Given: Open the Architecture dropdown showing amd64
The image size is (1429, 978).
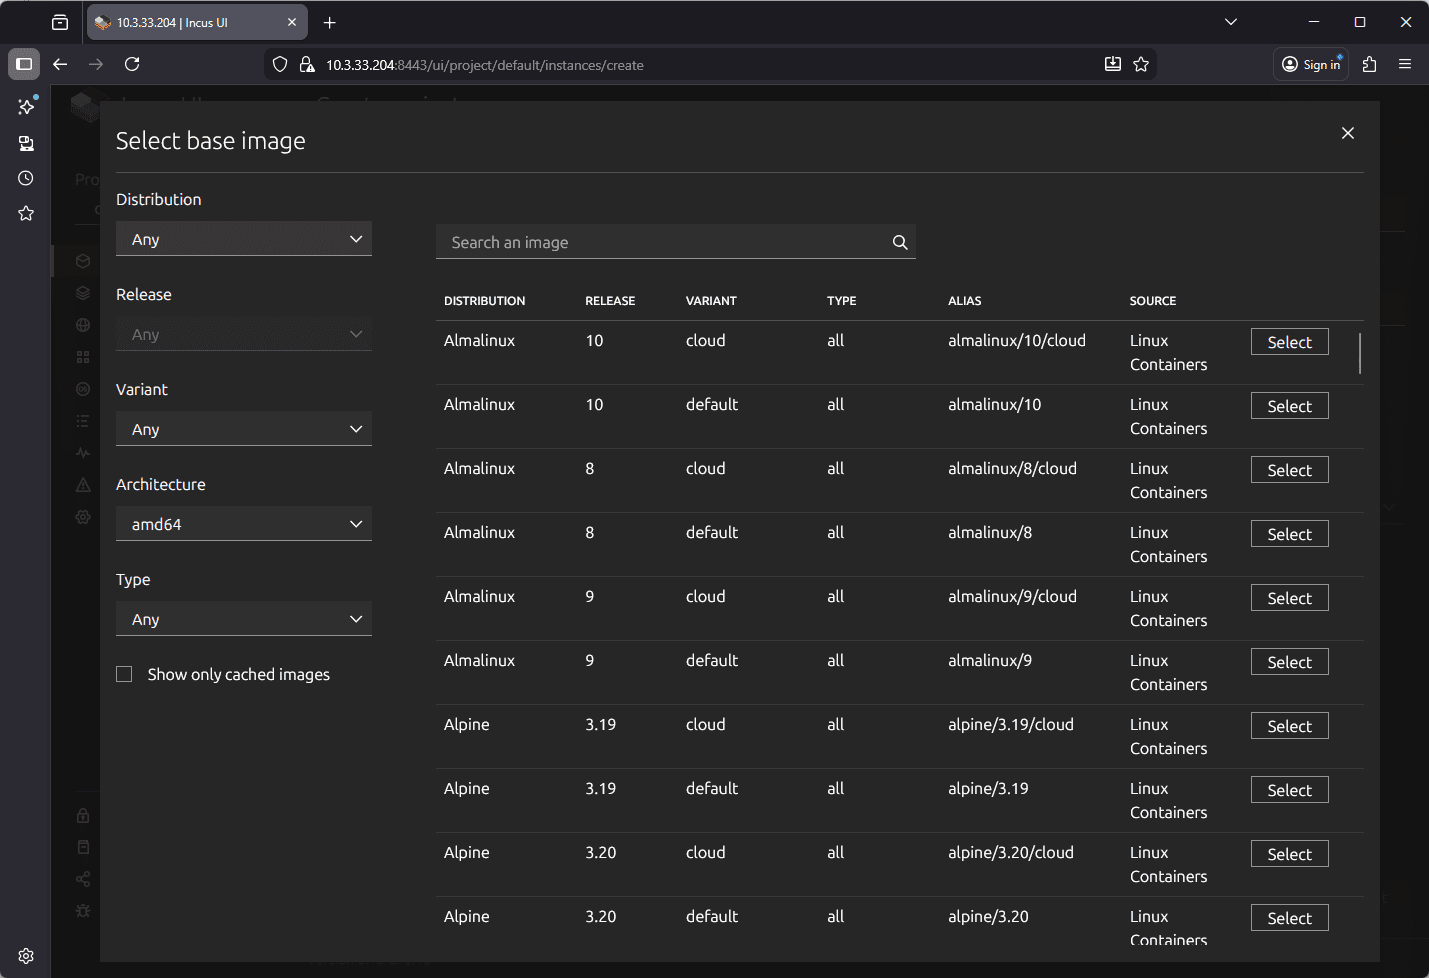Looking at the screenshot, I should coord(243,523).
